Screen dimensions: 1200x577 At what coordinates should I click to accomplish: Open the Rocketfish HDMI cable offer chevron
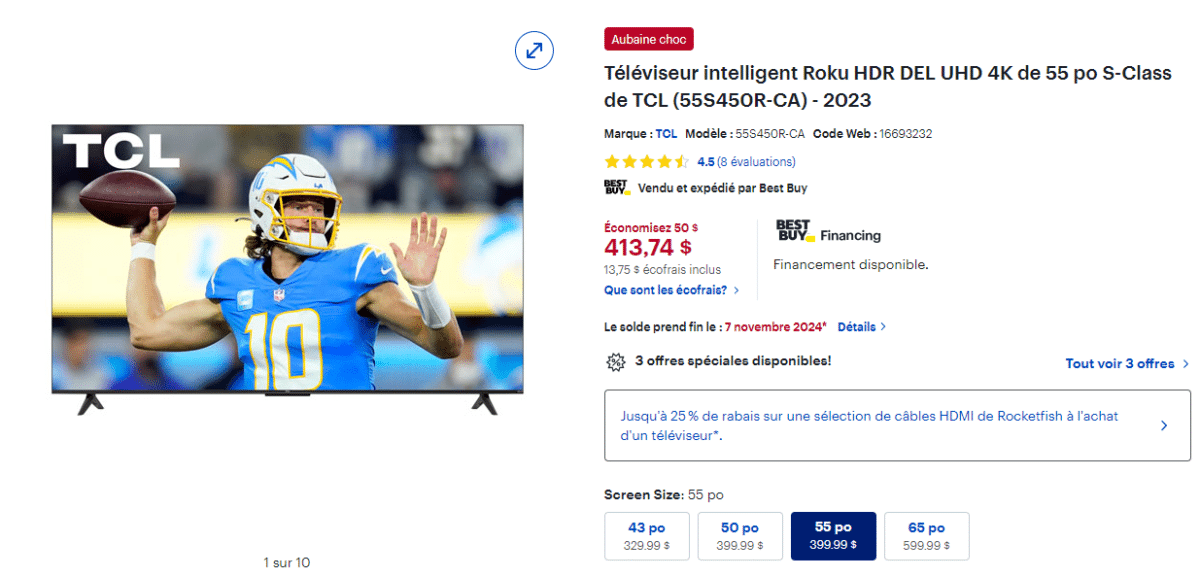pyautogui.click(x=1164, y=425)
